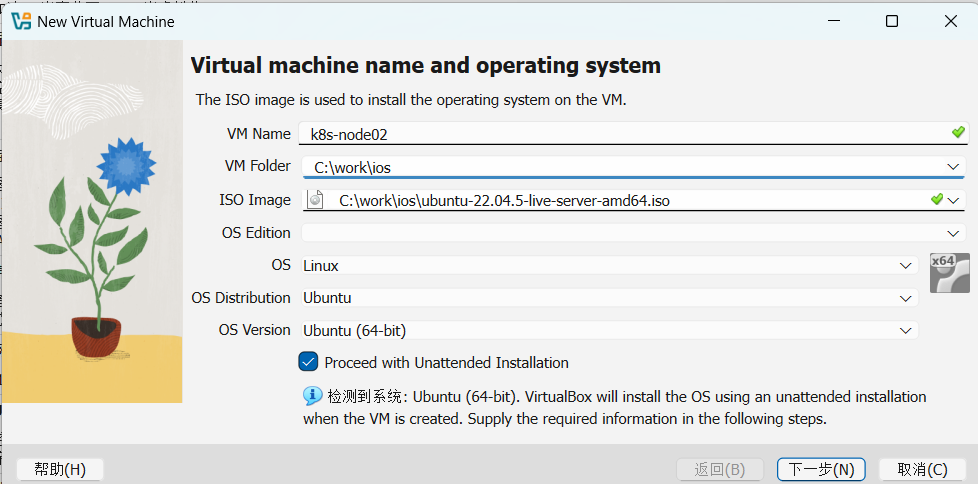
Task: Click the blue information icon near detection message
Action: coord(312,396)
